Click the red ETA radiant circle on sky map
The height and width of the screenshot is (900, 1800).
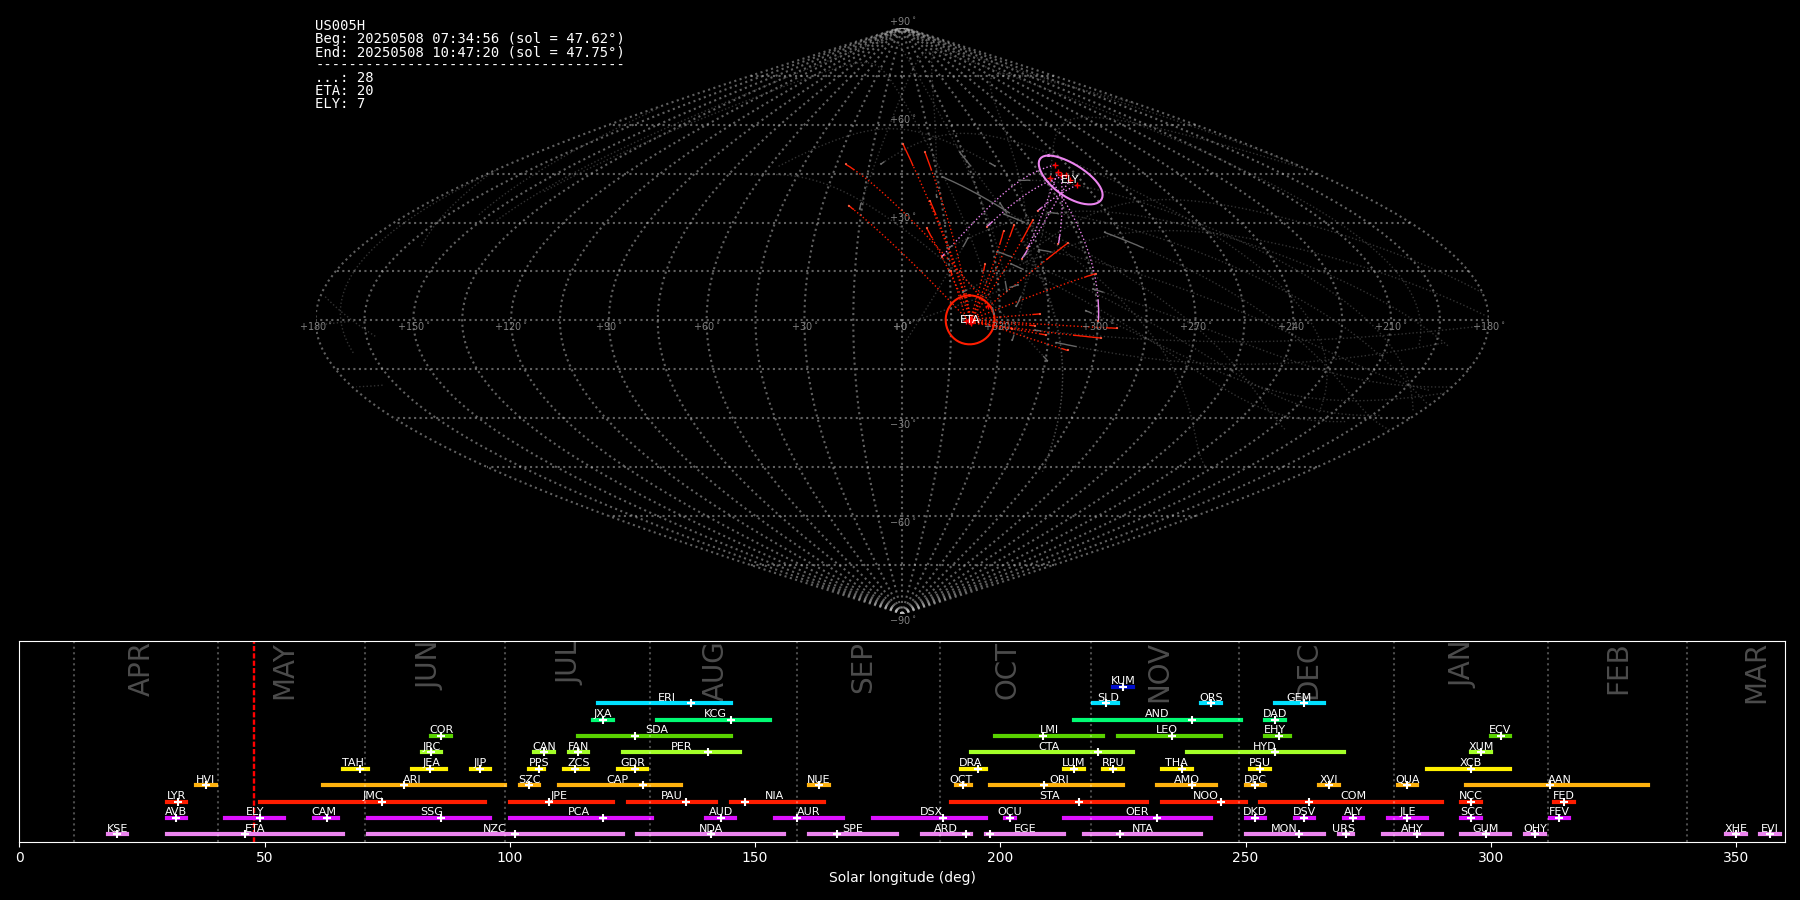point(969,320)
